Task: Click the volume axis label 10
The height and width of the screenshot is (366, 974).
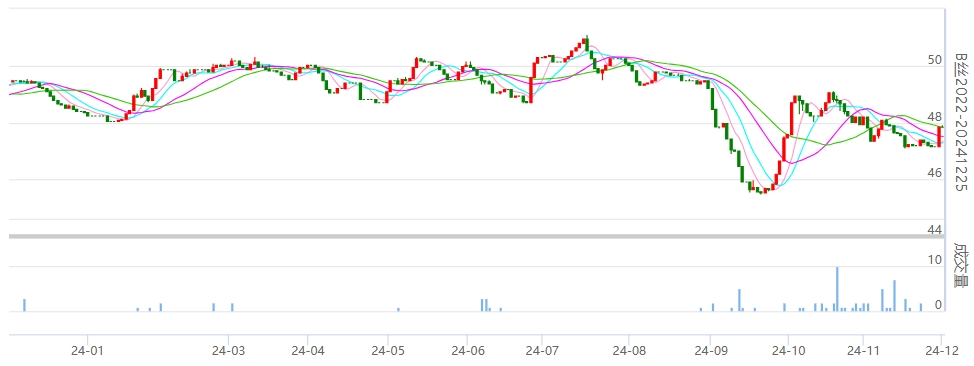Action: click(935, 260)
